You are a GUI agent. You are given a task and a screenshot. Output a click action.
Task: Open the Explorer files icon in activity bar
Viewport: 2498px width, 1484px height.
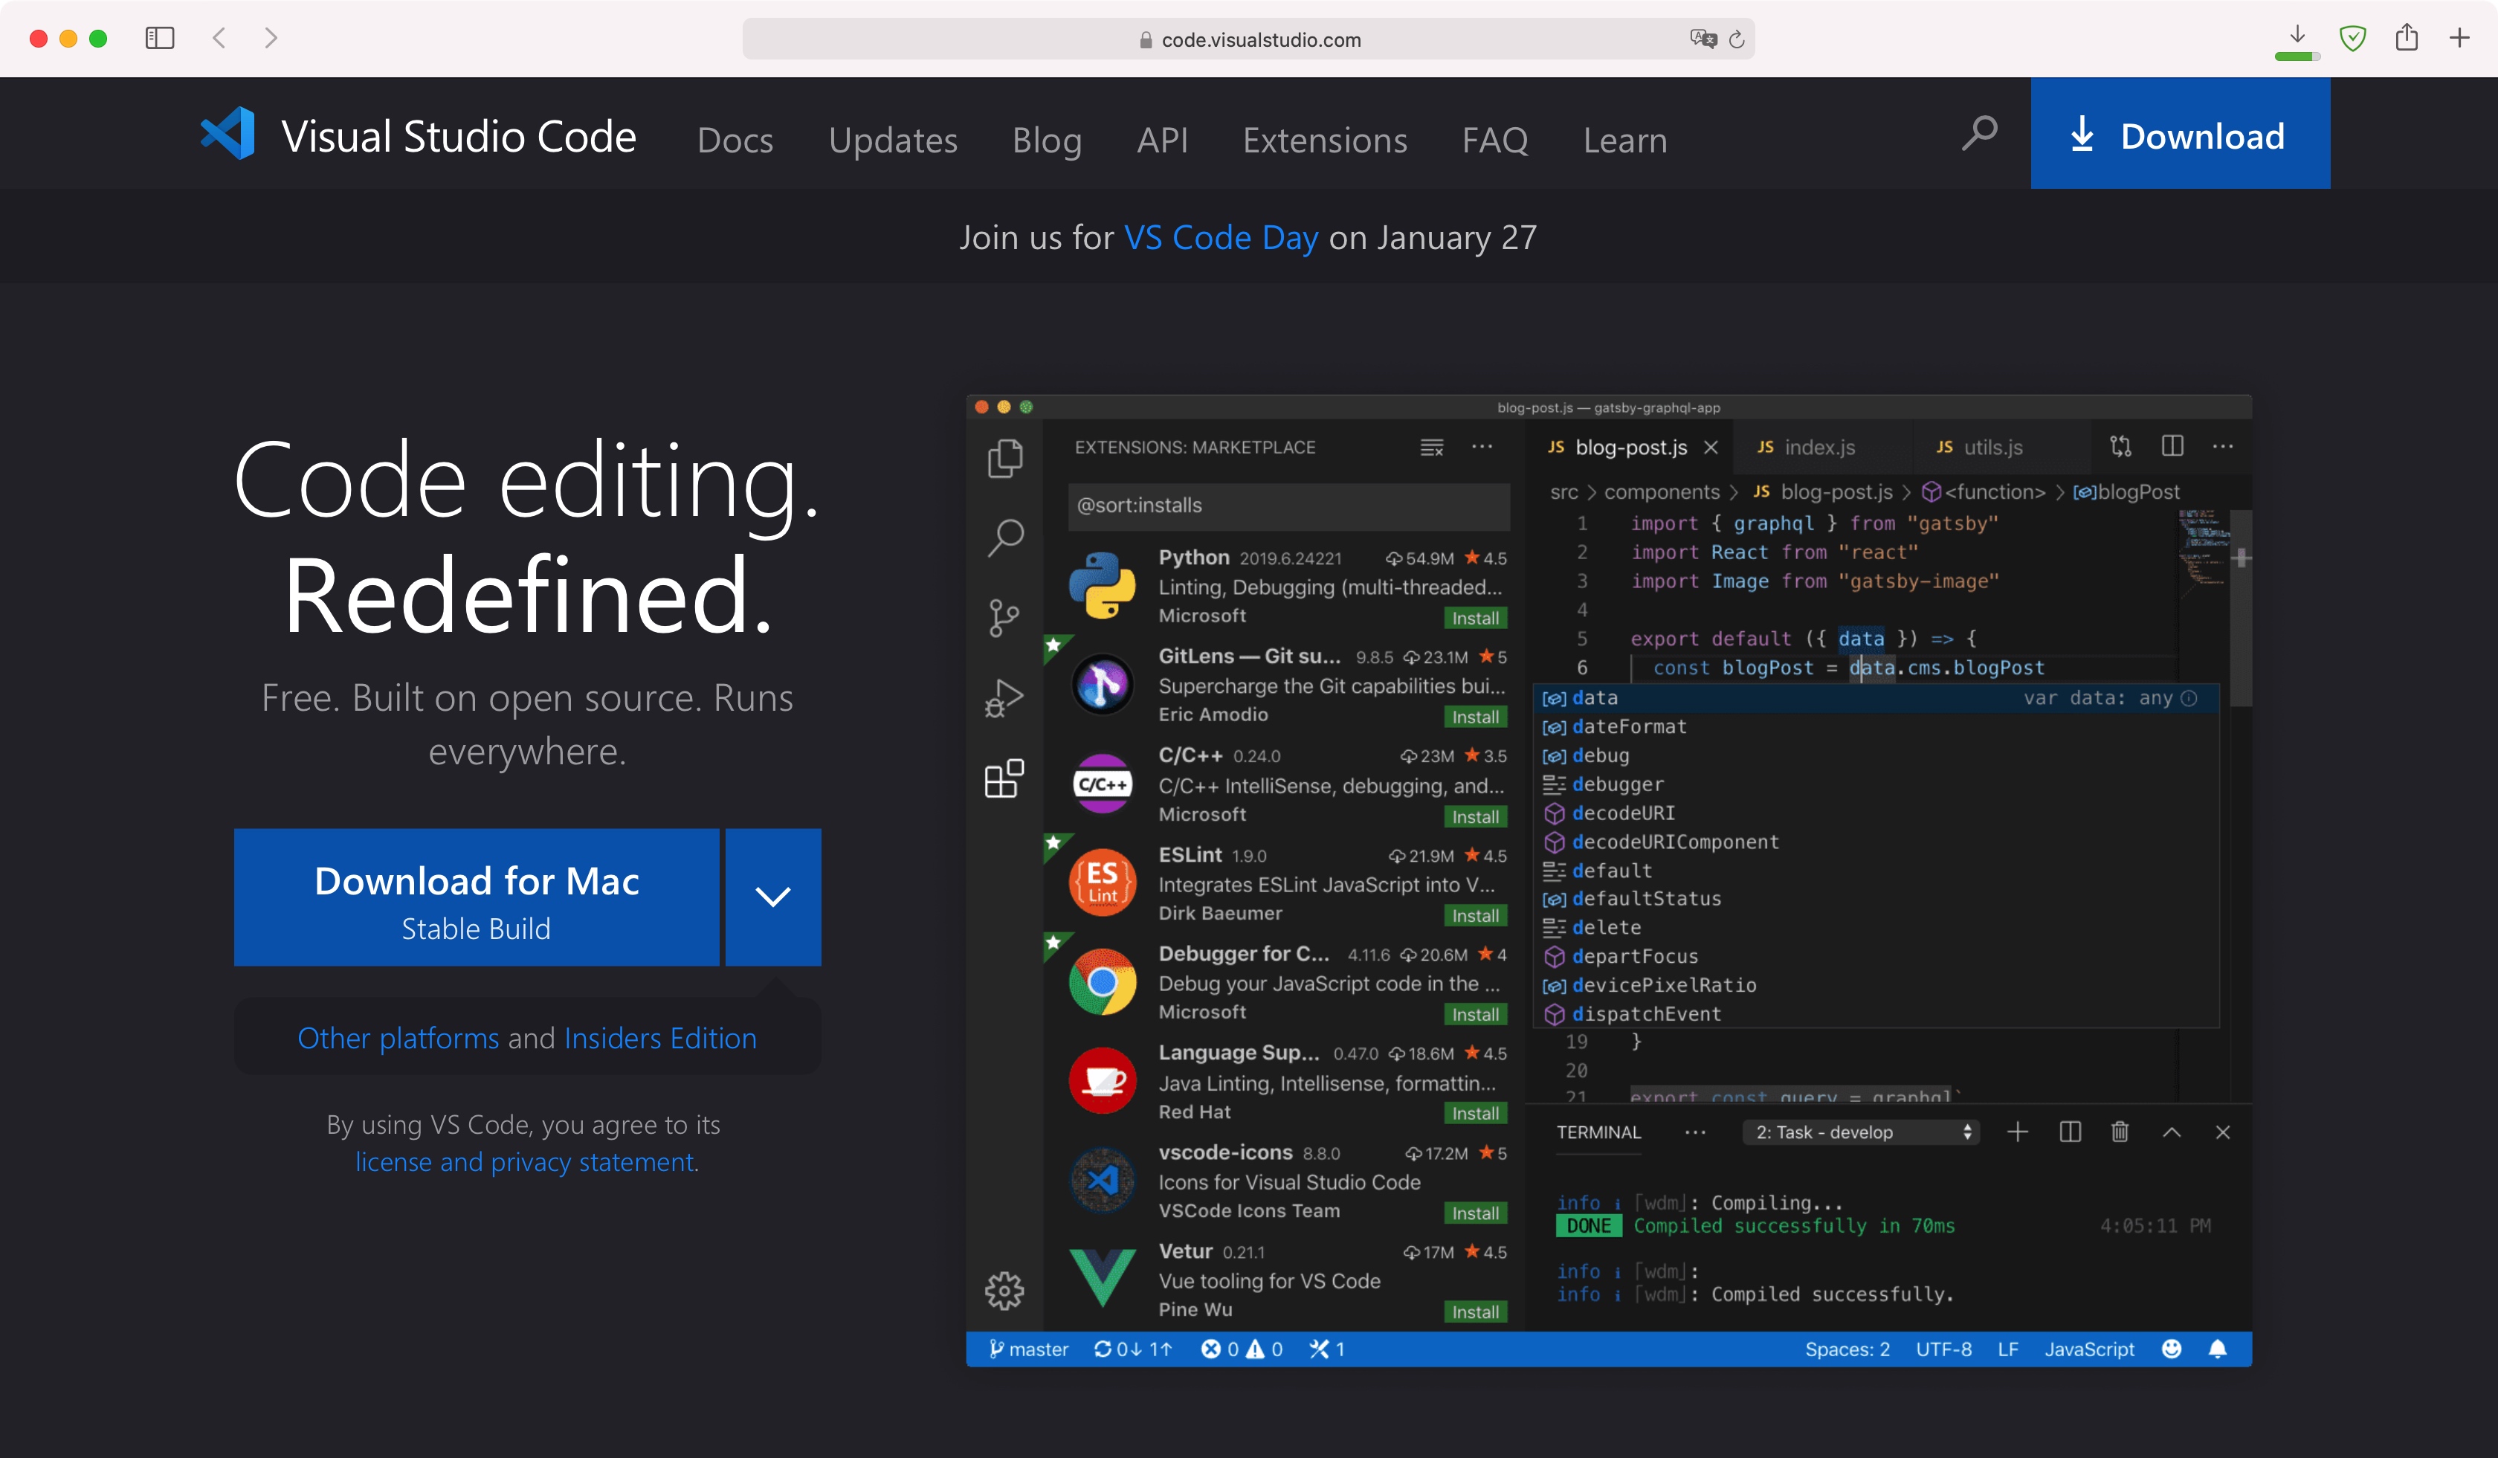pos(1004,458)
